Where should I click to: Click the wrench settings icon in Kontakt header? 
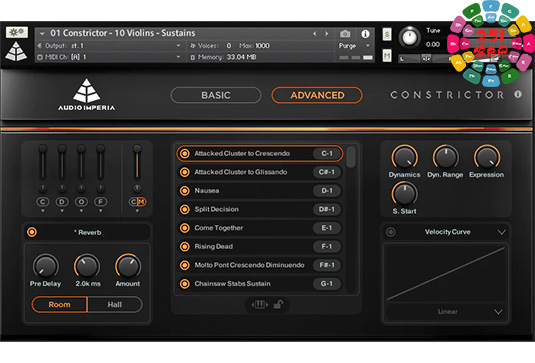click(x=17, y=32)
